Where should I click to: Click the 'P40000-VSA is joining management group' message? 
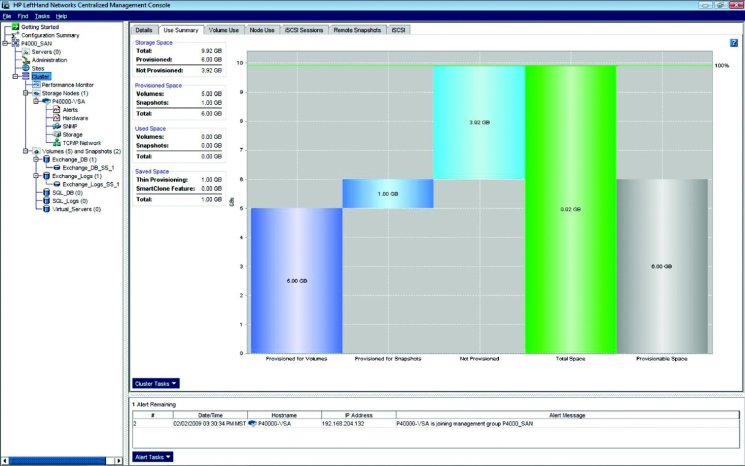(x=464, y=423)
